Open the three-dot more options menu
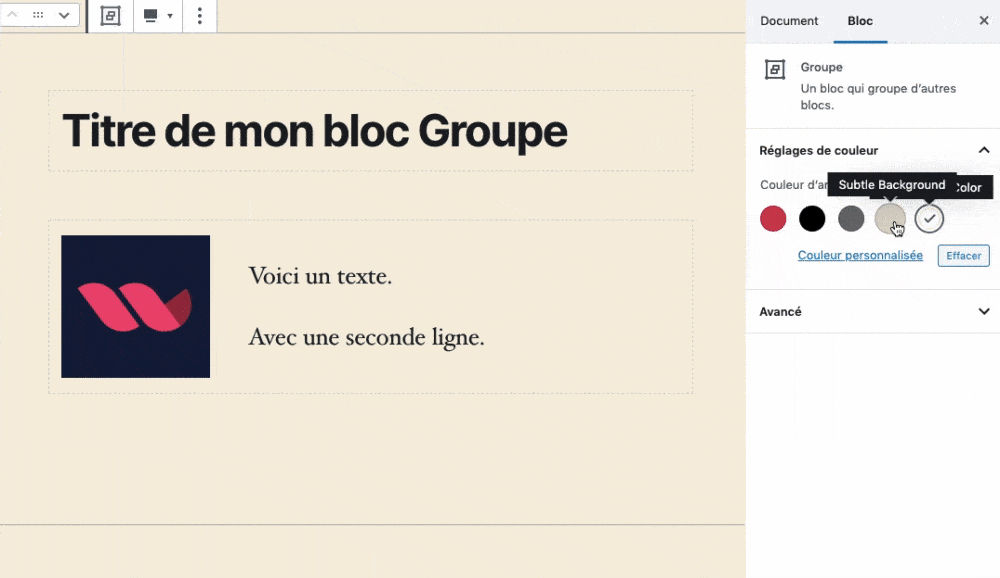The height and width of the screenshot is (578, 1000). point(200,16)
